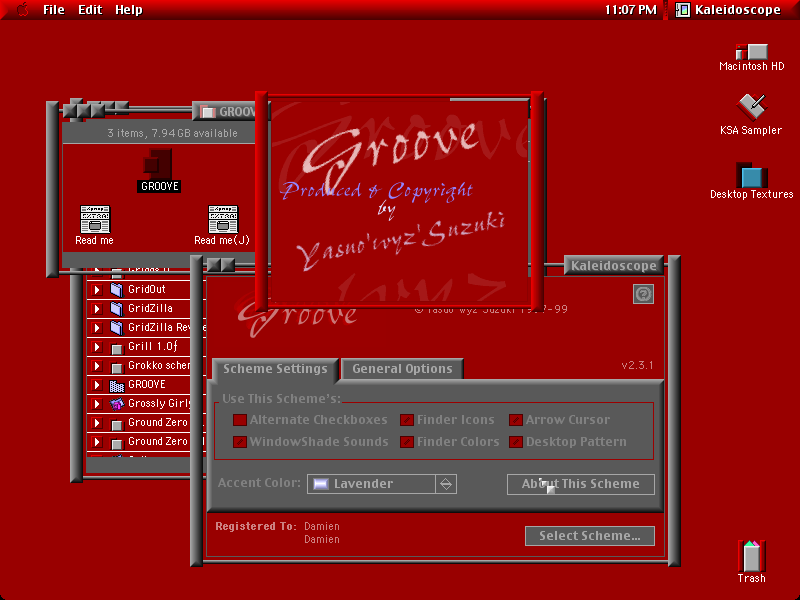
Task: Click the folder icon in GROOVE window title
Action: (x=207, y=112)
